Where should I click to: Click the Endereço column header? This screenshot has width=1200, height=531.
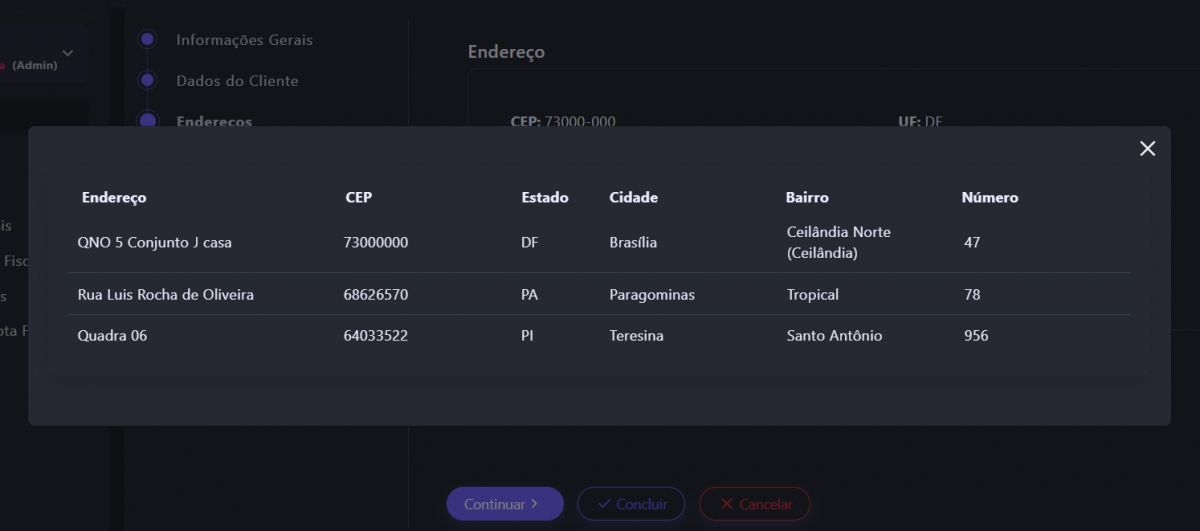pos(114,198)
